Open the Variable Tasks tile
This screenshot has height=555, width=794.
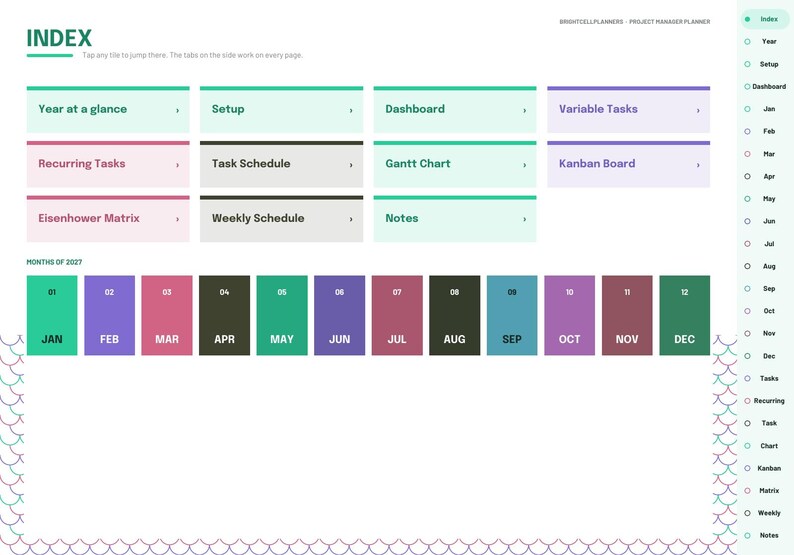click(628, 109)
